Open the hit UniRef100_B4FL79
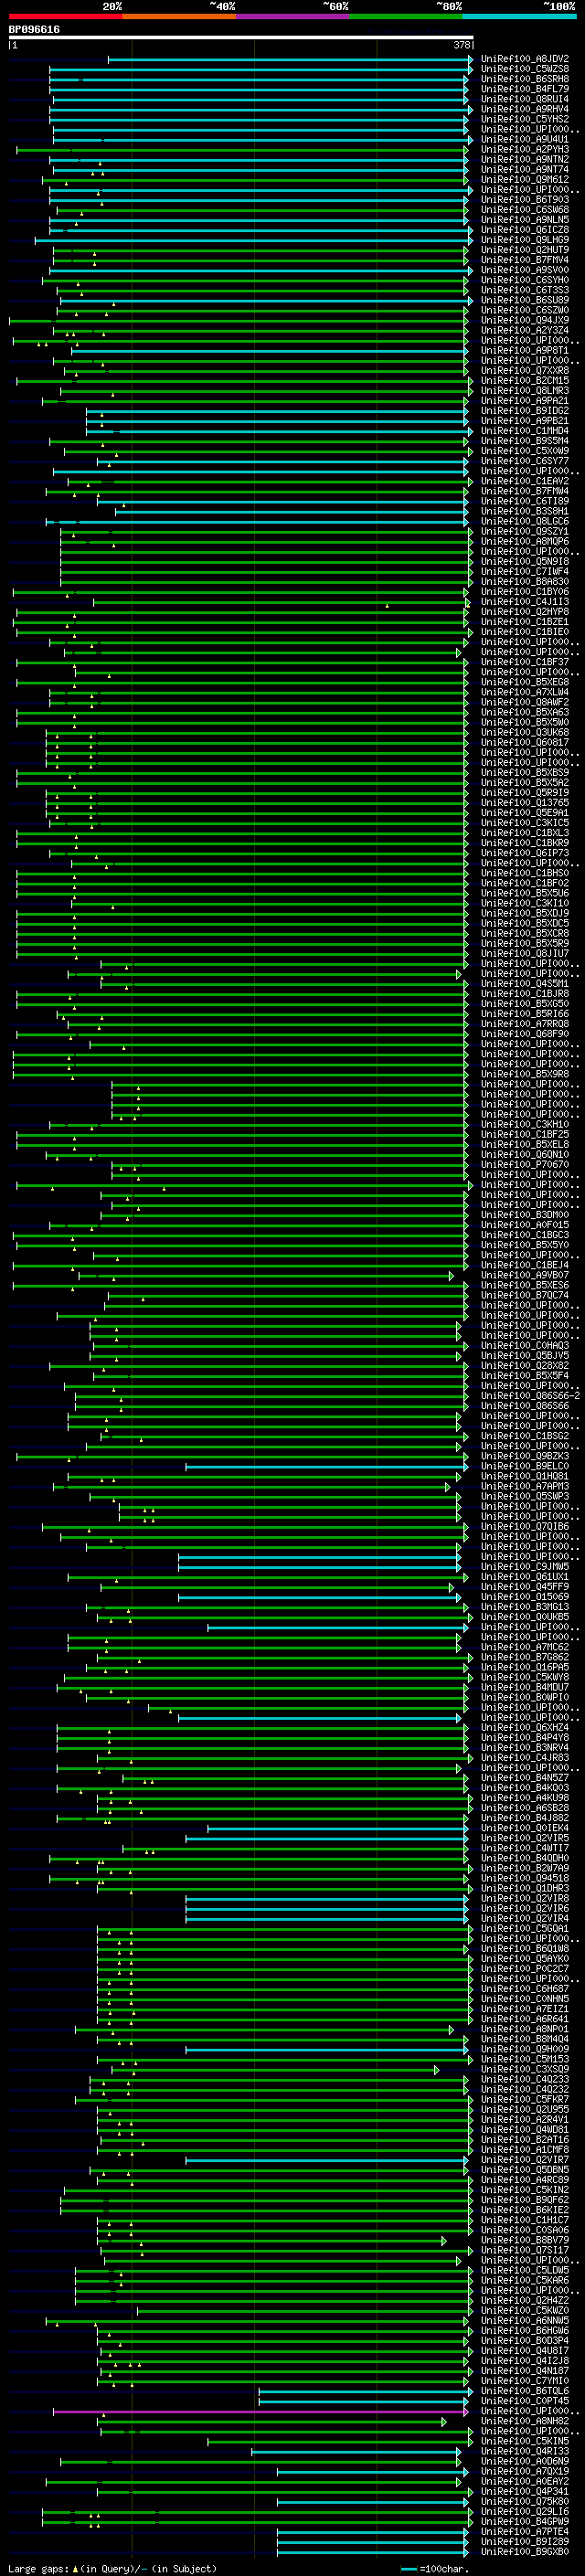585x2576 pixels. pos(525,89)
